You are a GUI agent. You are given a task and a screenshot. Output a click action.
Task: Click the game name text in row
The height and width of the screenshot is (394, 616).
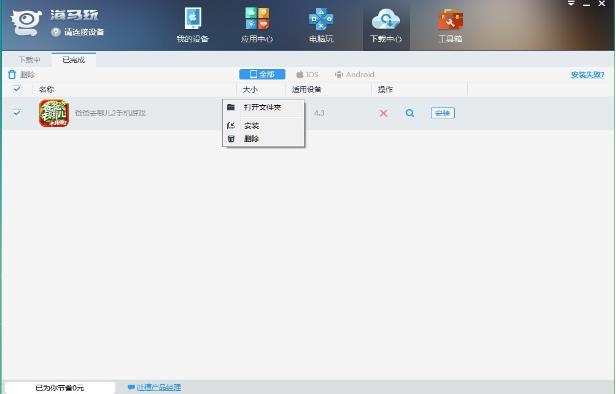(x=110, y=113)
